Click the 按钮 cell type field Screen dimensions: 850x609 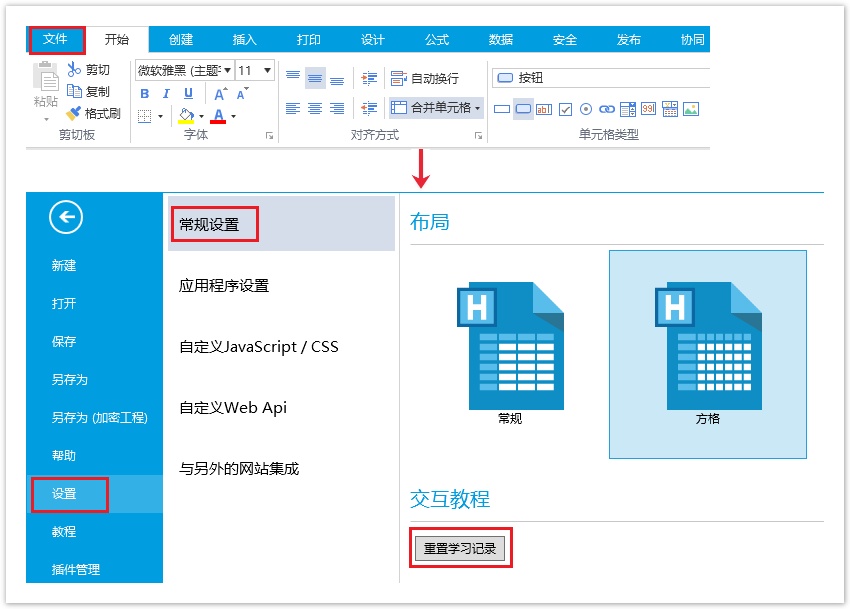pyautogui.click(x=600, y=78)
